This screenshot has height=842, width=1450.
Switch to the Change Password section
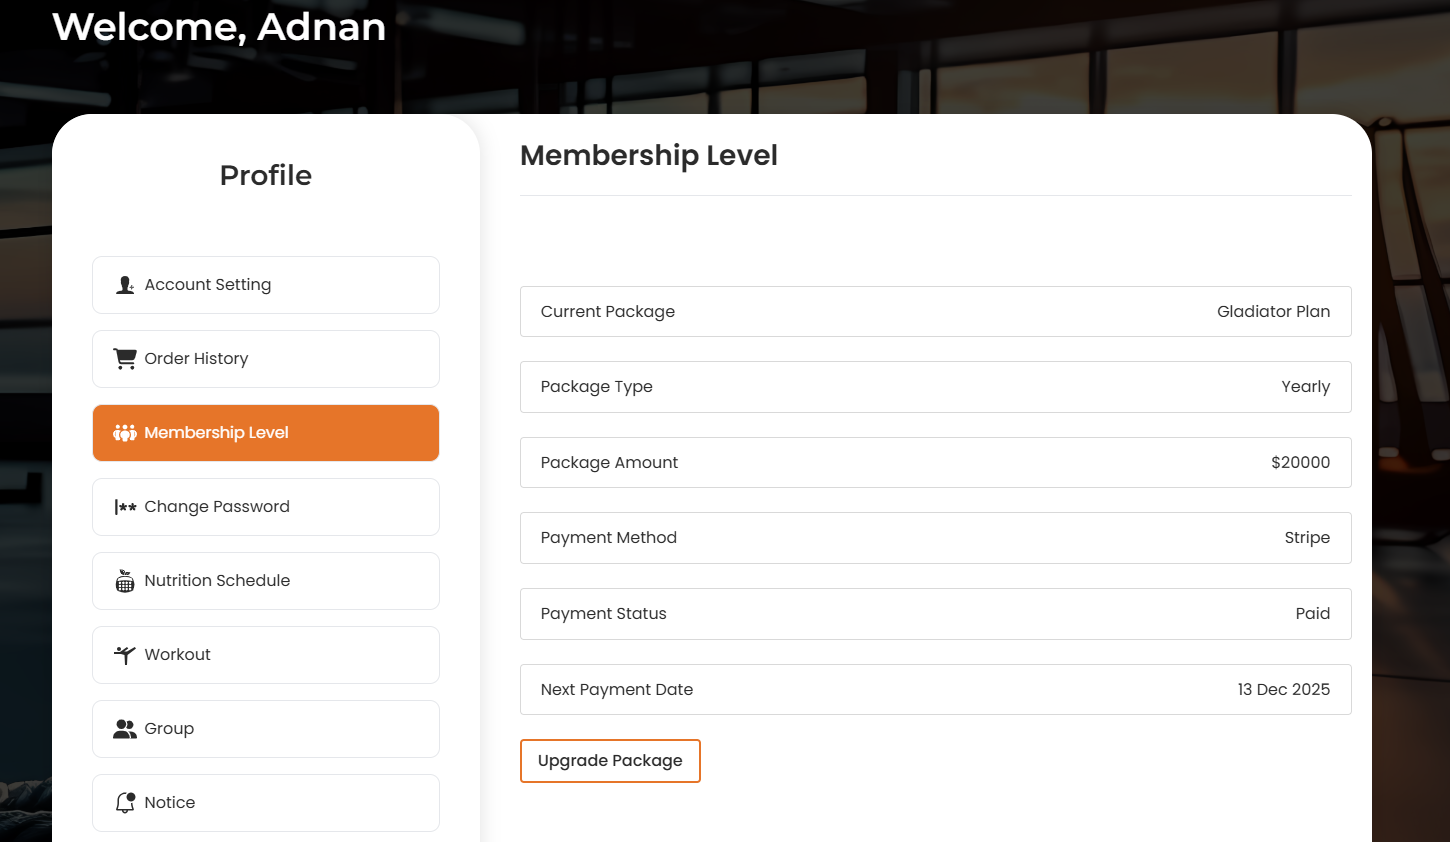(265, 506)
